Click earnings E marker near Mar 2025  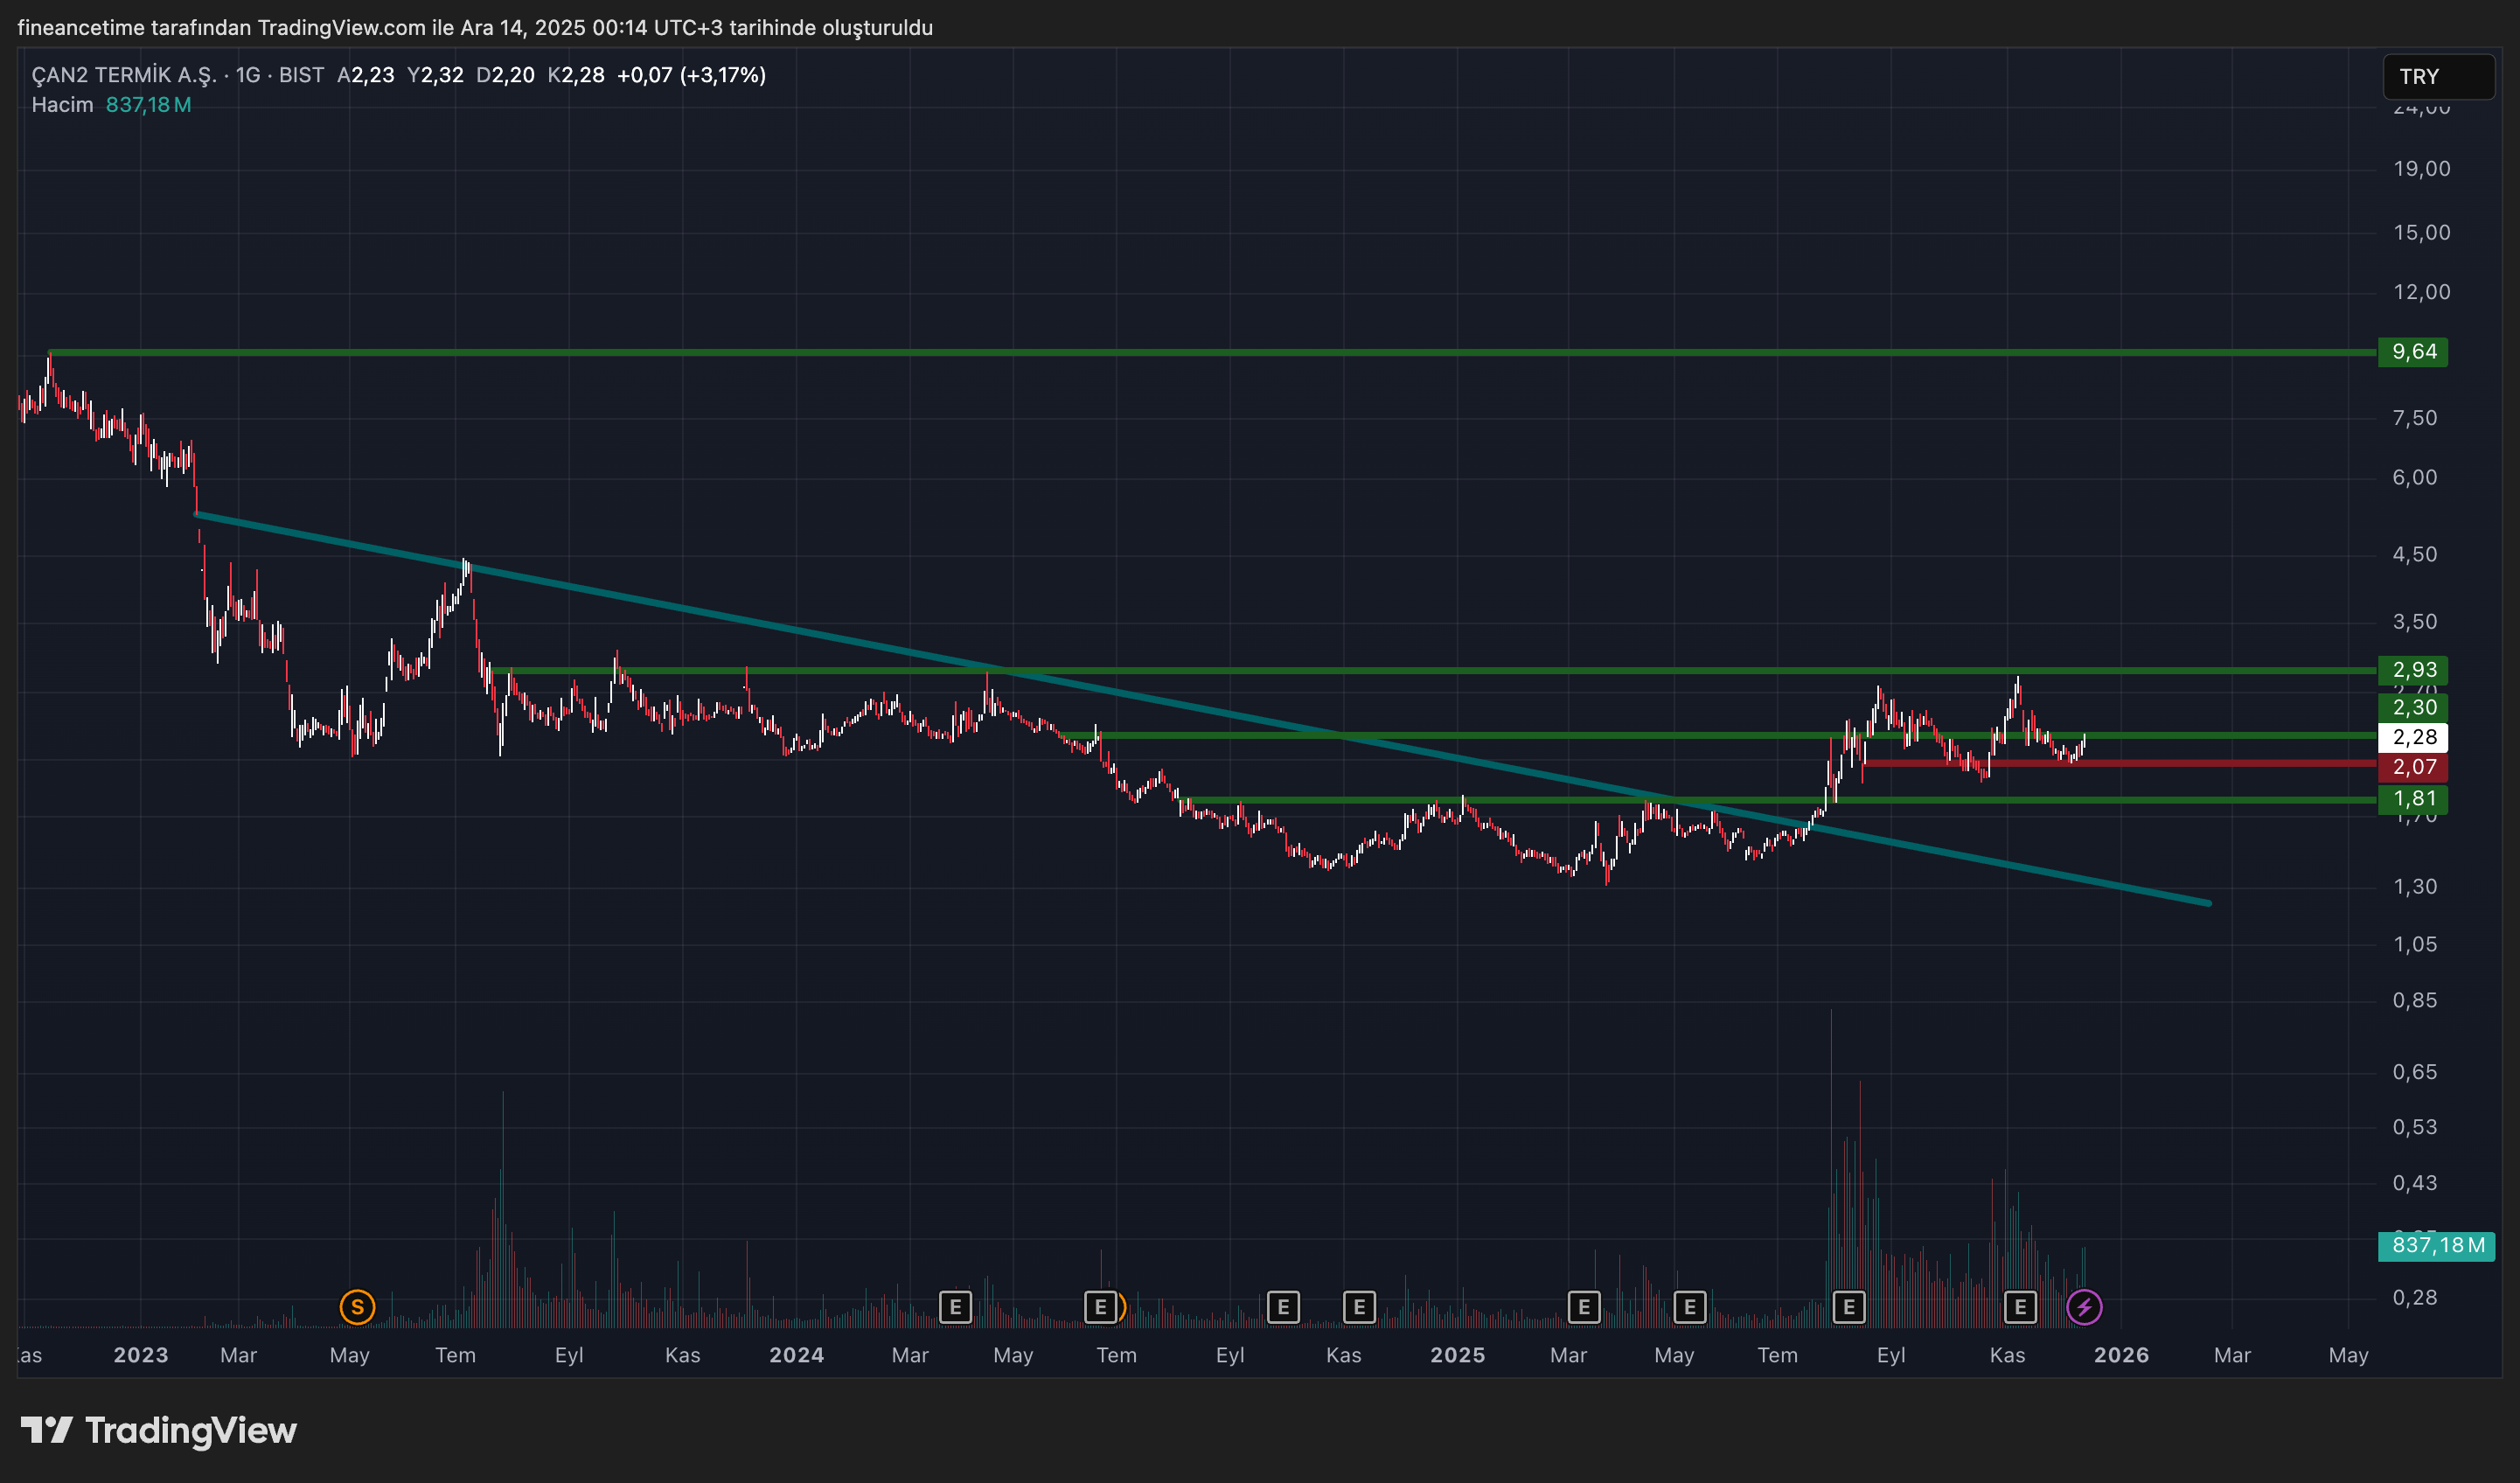tap(1584, 1307)
